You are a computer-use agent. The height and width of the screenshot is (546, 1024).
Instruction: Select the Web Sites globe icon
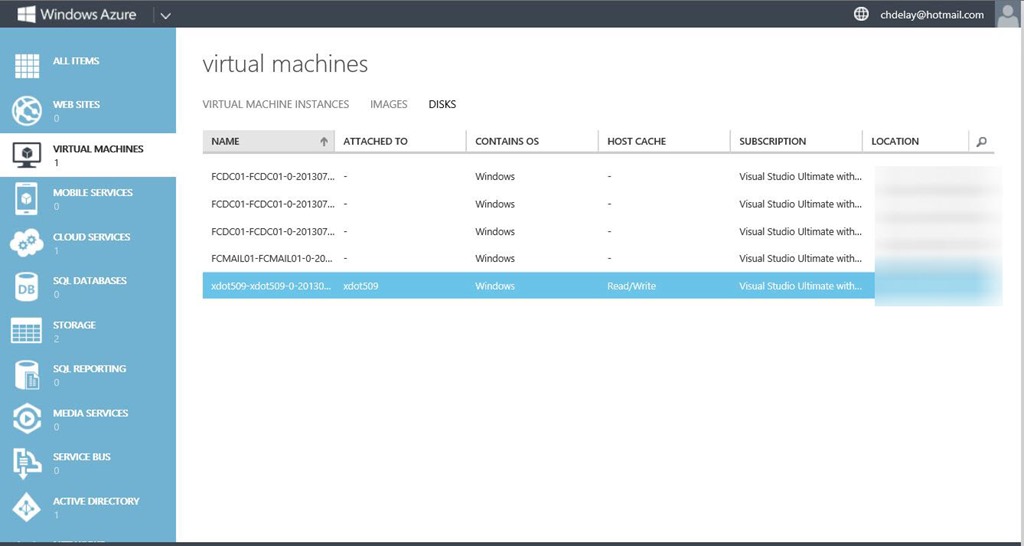[27, 110]
